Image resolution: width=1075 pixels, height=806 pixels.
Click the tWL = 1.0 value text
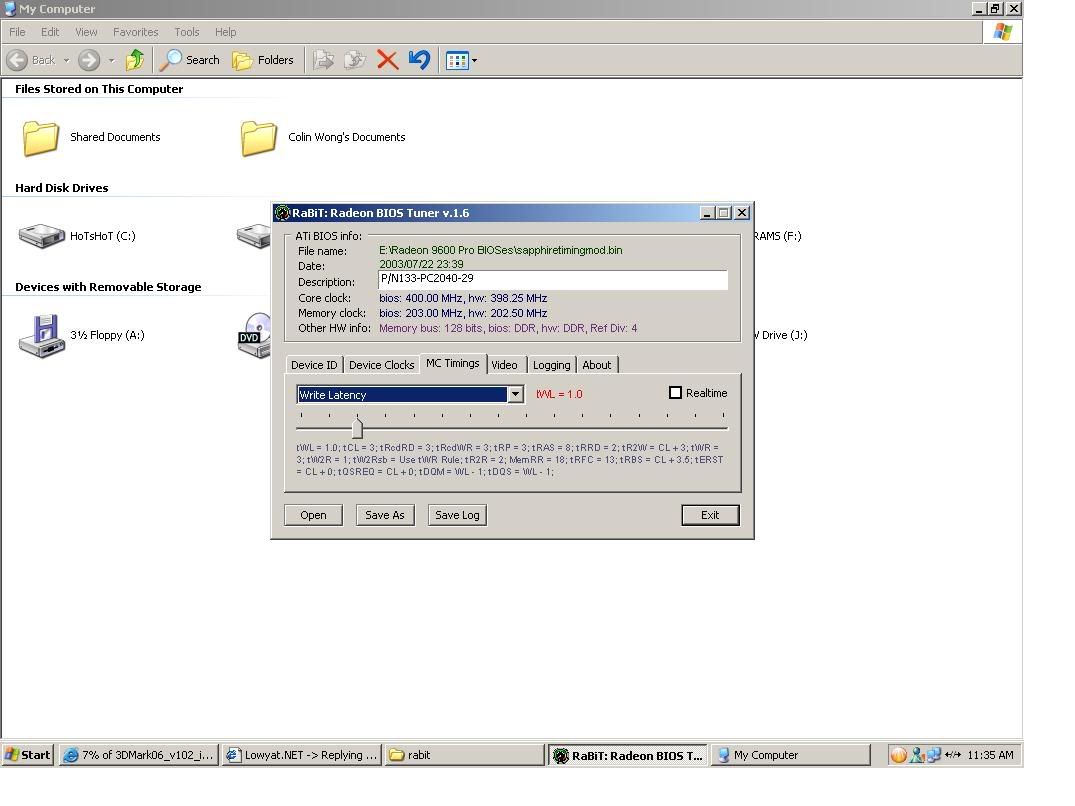click(559, 395)
